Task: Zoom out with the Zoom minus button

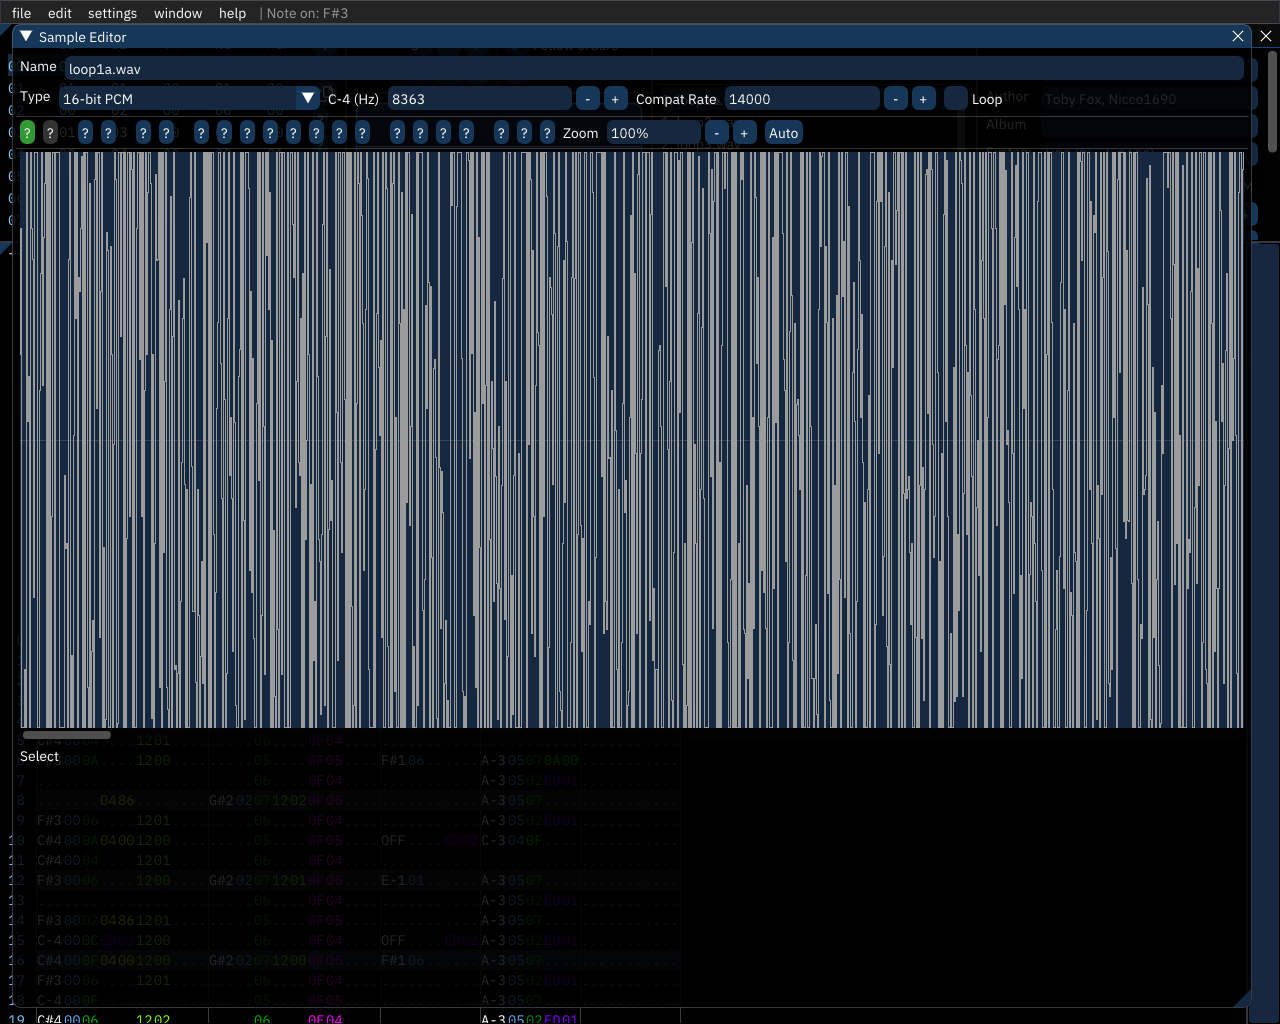Action: (716, 133)
